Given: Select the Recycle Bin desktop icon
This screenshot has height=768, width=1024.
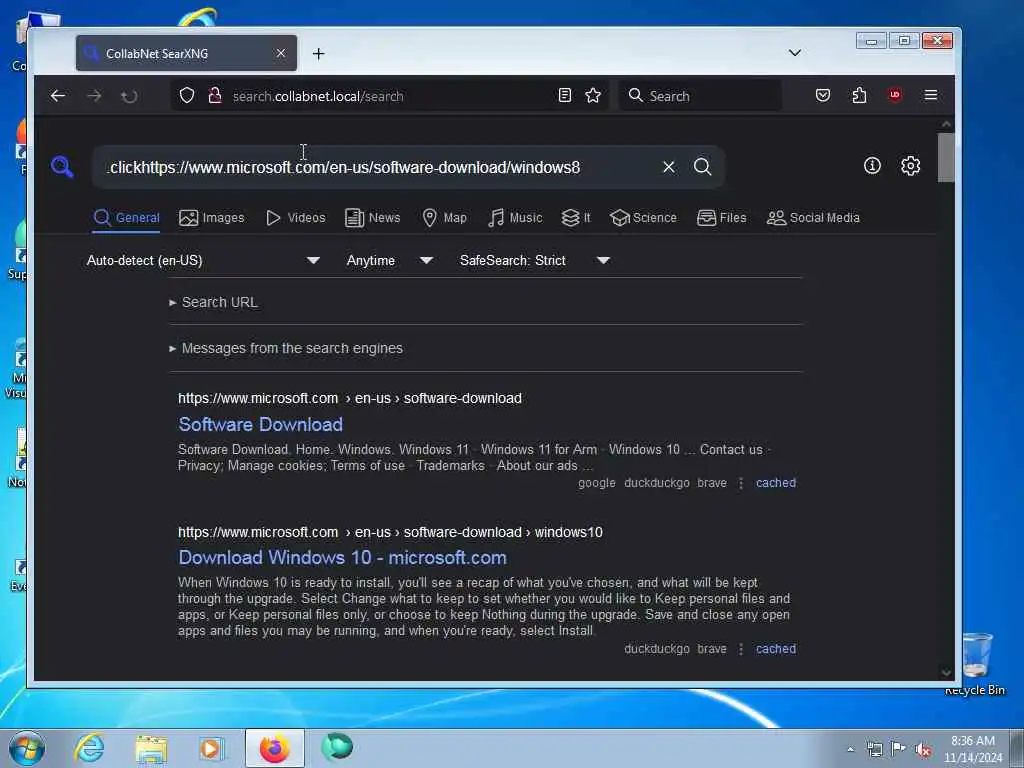Looking at the screenshot, I should point(976,663).
